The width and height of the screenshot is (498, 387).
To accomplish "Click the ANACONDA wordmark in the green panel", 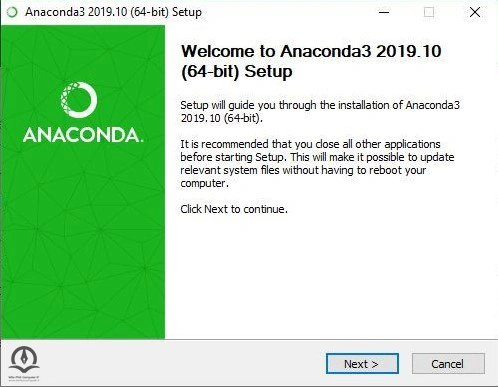I will coord(83,135).
